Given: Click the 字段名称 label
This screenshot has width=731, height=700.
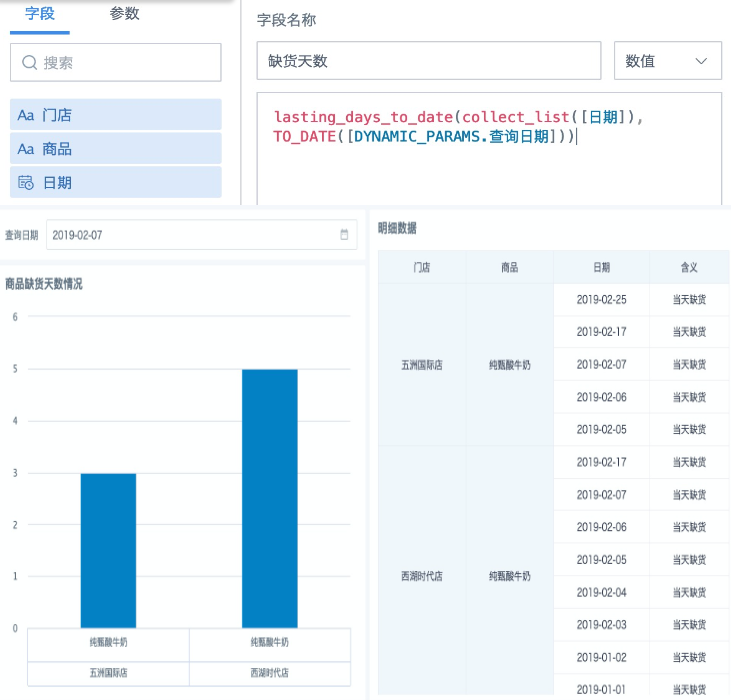Looking at the screenshot, I should (286, 20).
